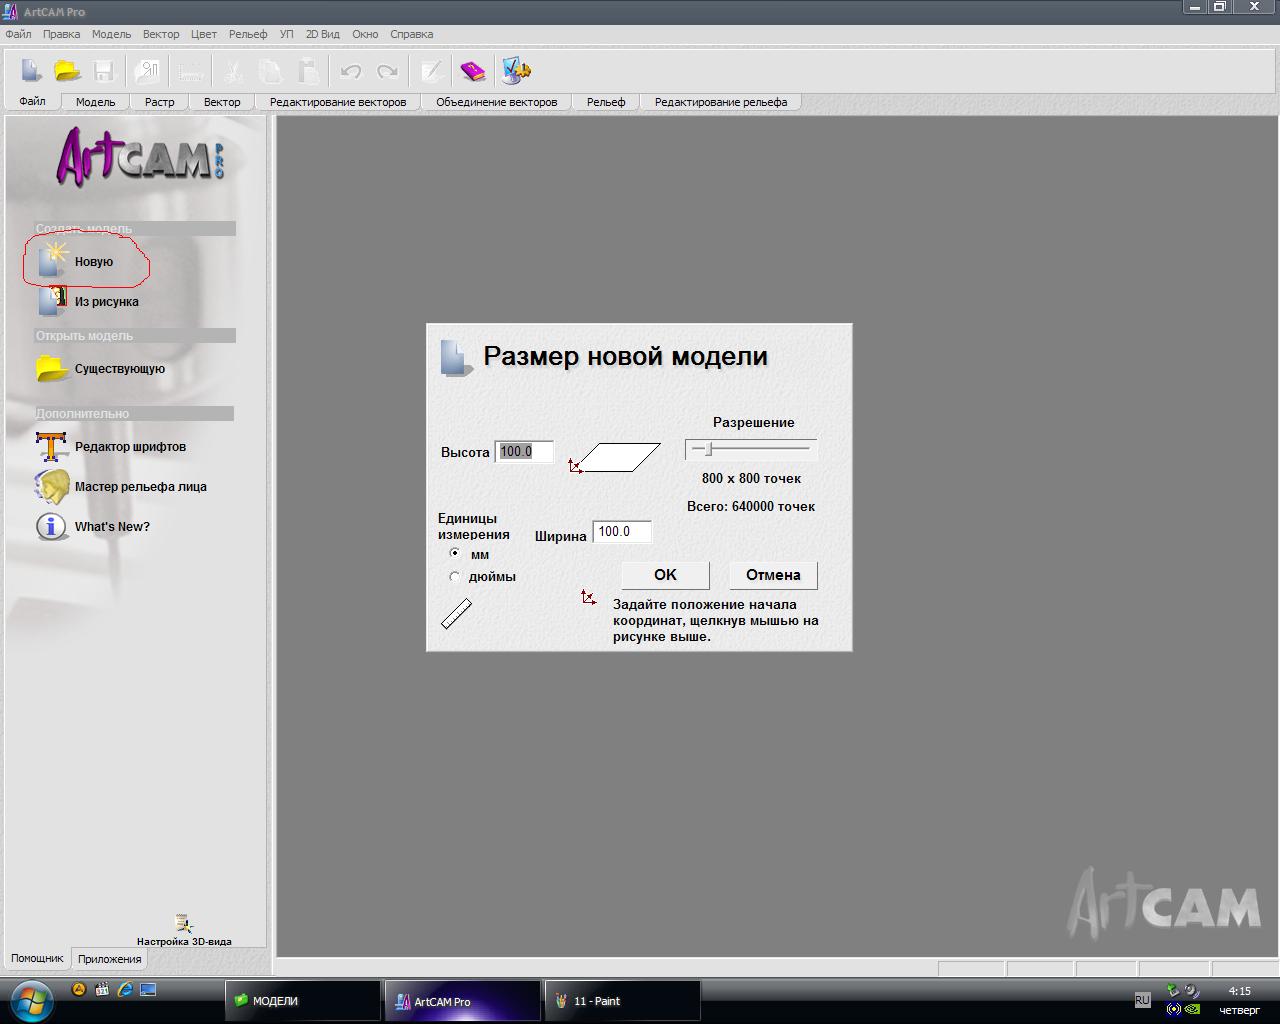This screenshot has height=1024, width=1280.
Task: Click the Open folder toolbar icon
Action: pos(67,71)
